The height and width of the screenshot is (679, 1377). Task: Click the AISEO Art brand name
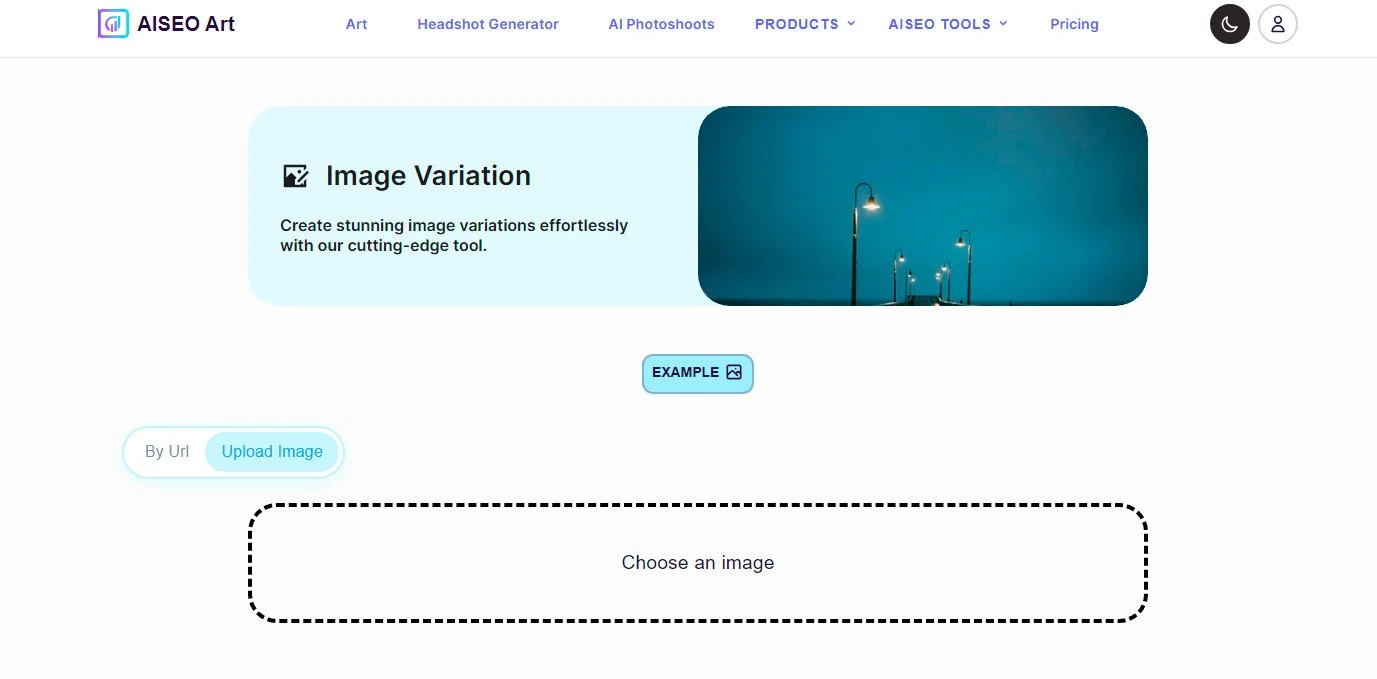pos(186,24)
